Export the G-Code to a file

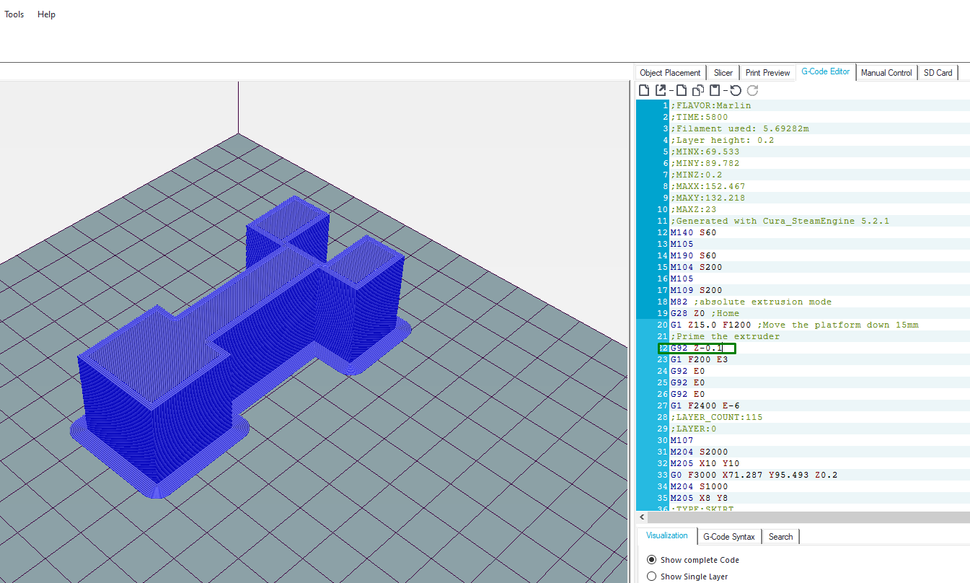point(661,90)
